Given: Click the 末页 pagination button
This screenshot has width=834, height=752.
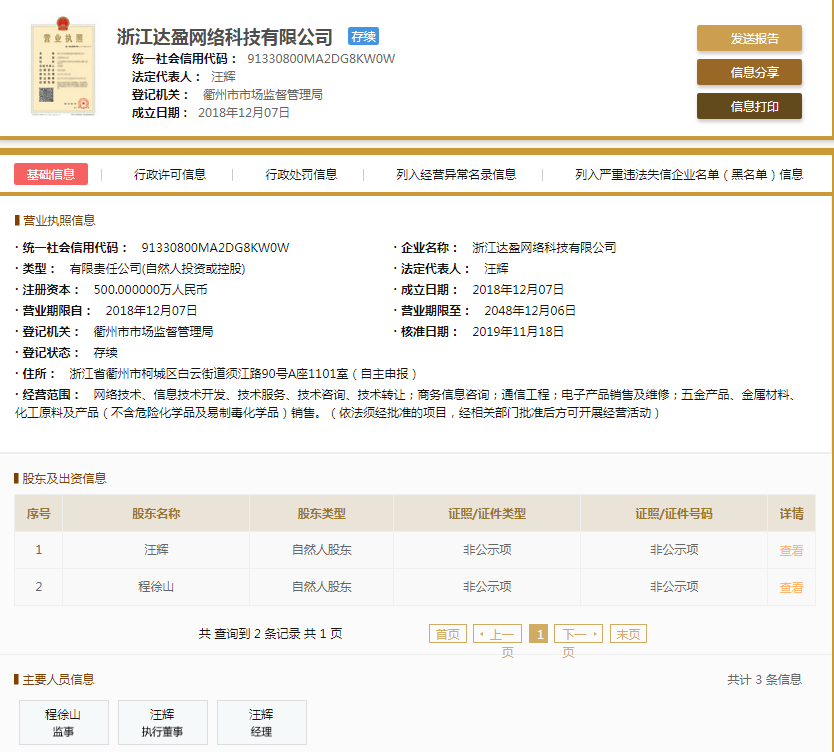Looking at the screenshot, I should [x=627, y=632].
